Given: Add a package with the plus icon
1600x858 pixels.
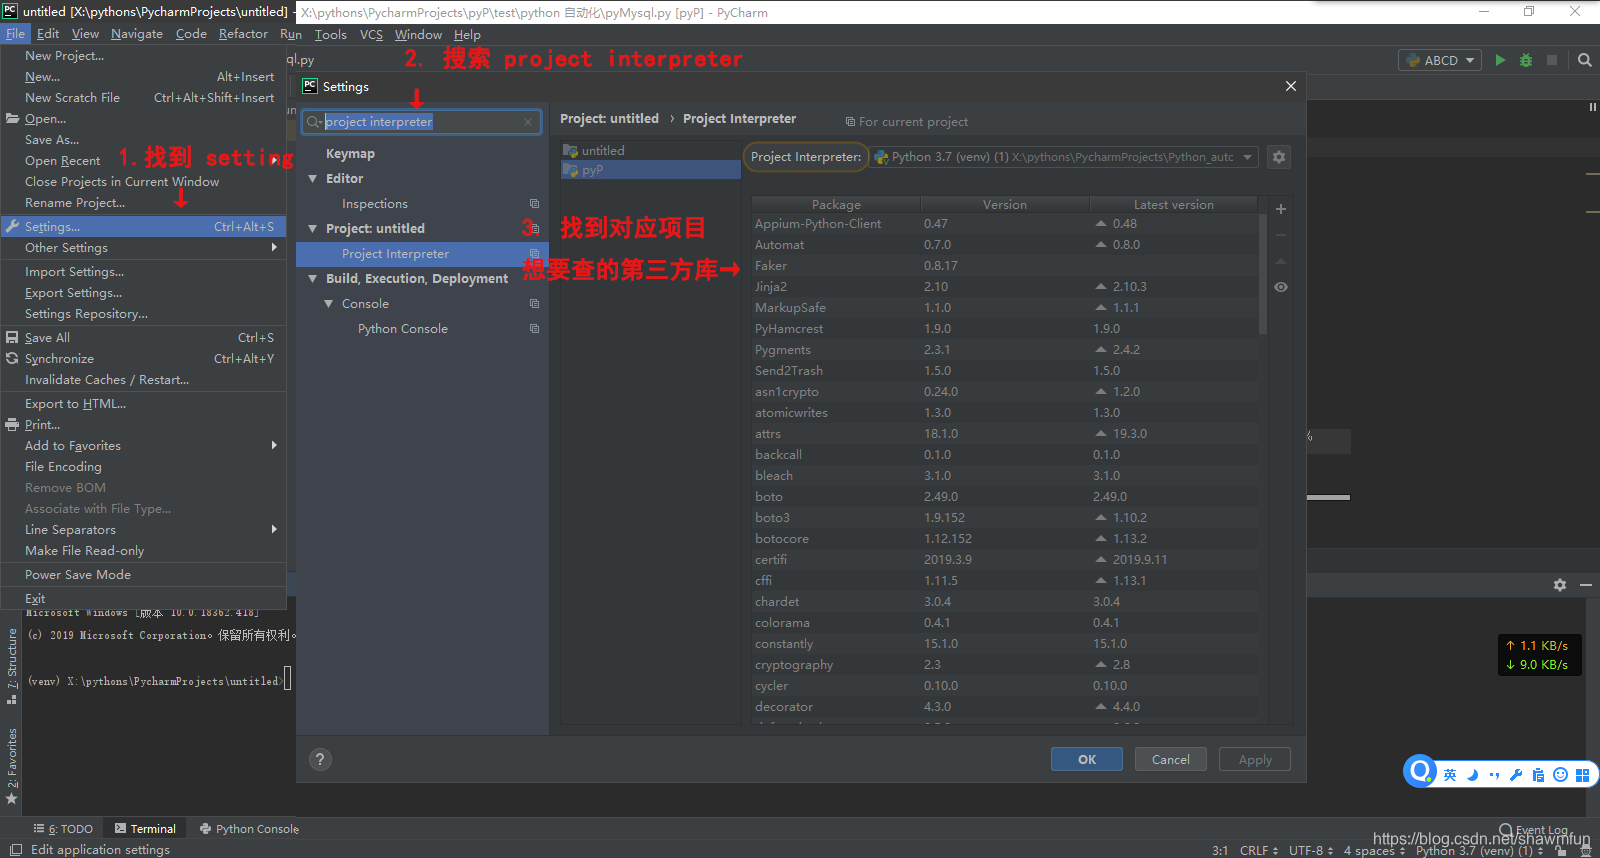Looking at the screenshot, I should click(1281, 209).
